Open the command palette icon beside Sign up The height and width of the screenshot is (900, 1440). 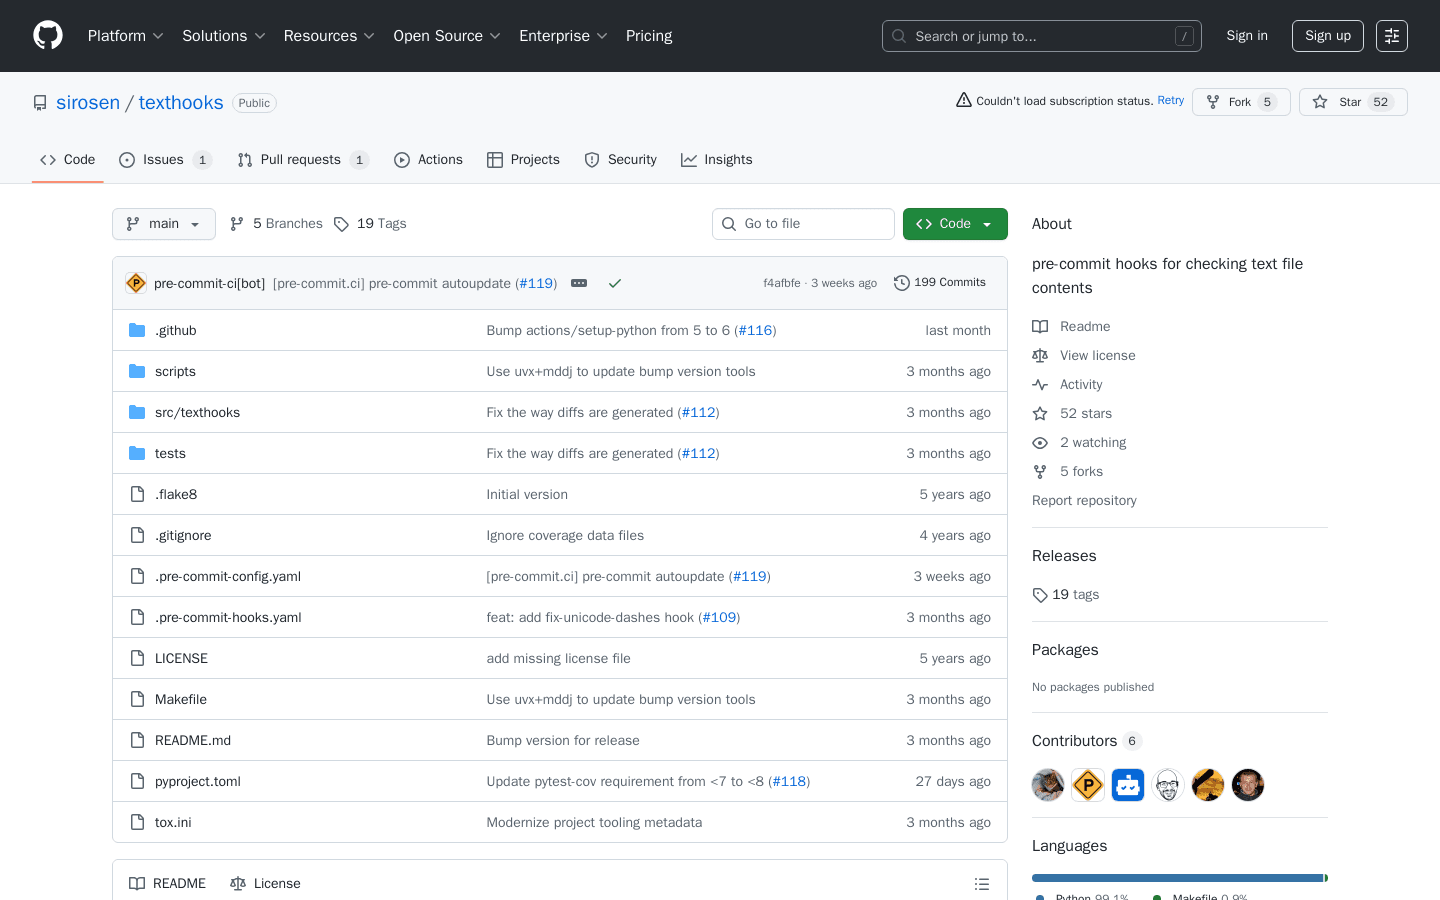click(1392, 36)
